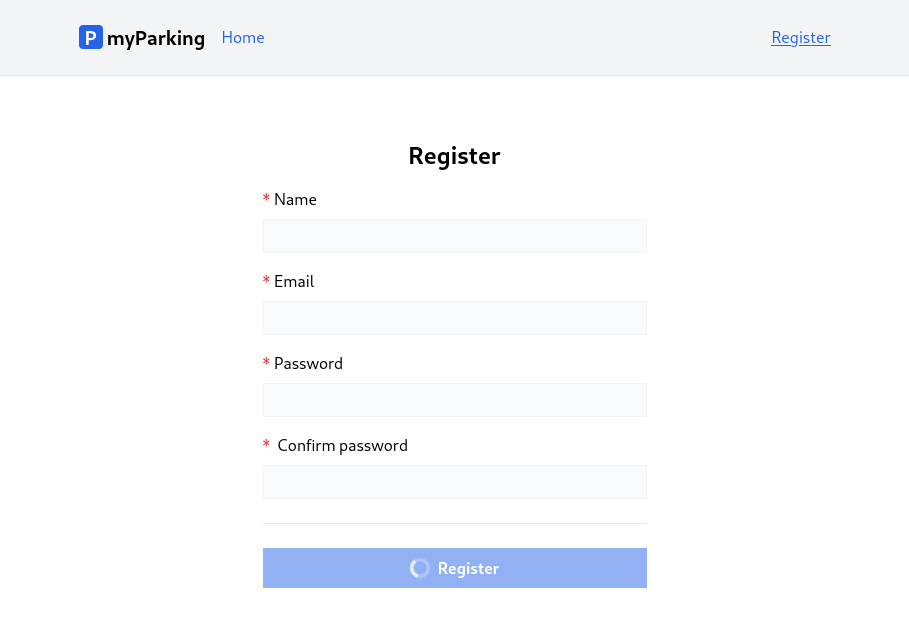Click the red asterisk beside Name
This screenshot has width=909, height=631.
pos(266,198)
